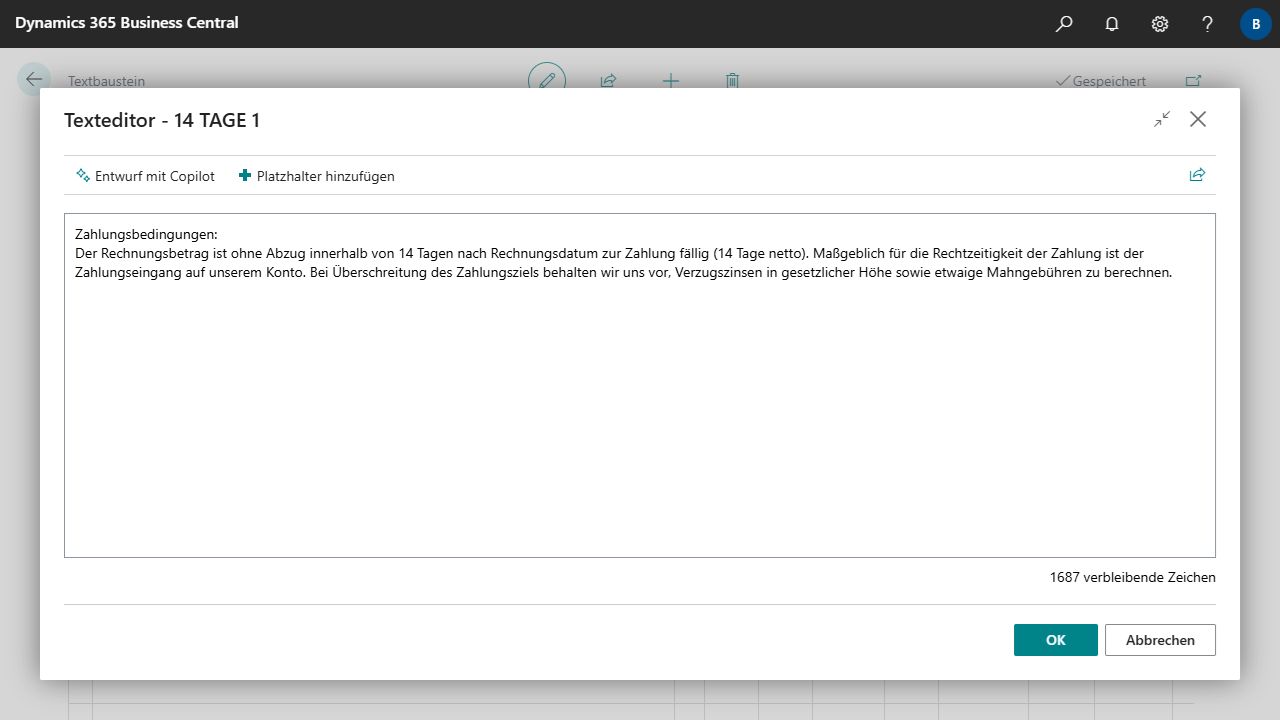Image resolution: width=1280 pixels, height=720 pixels.
Task: Open the settings gear icon
Action: pos(1160,23)
